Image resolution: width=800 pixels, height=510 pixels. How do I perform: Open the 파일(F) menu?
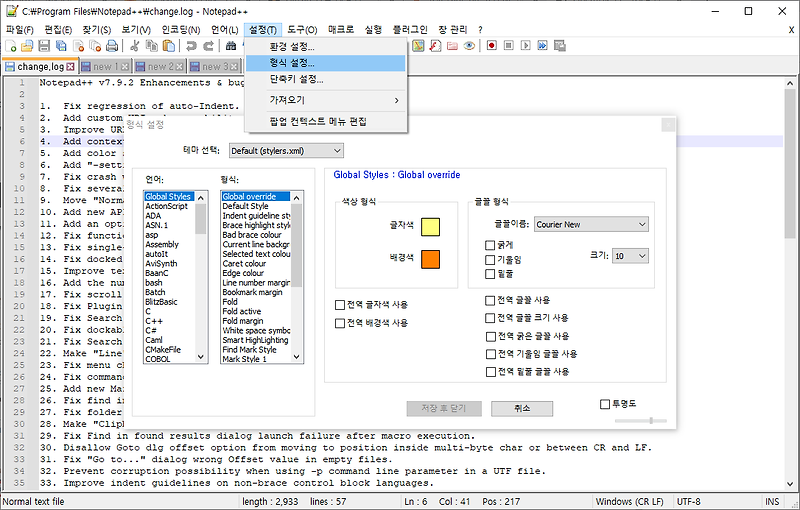[x=20, y=30]
